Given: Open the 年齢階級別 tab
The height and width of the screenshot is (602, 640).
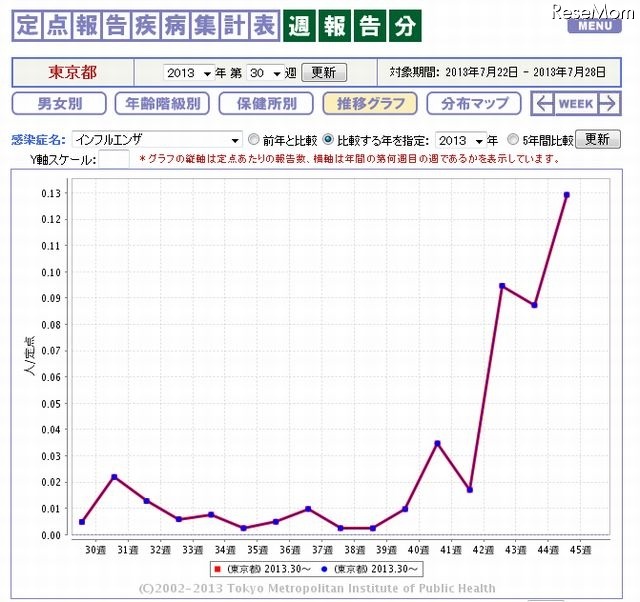Looking at the screenshot, I should click(x=162, y=104).
